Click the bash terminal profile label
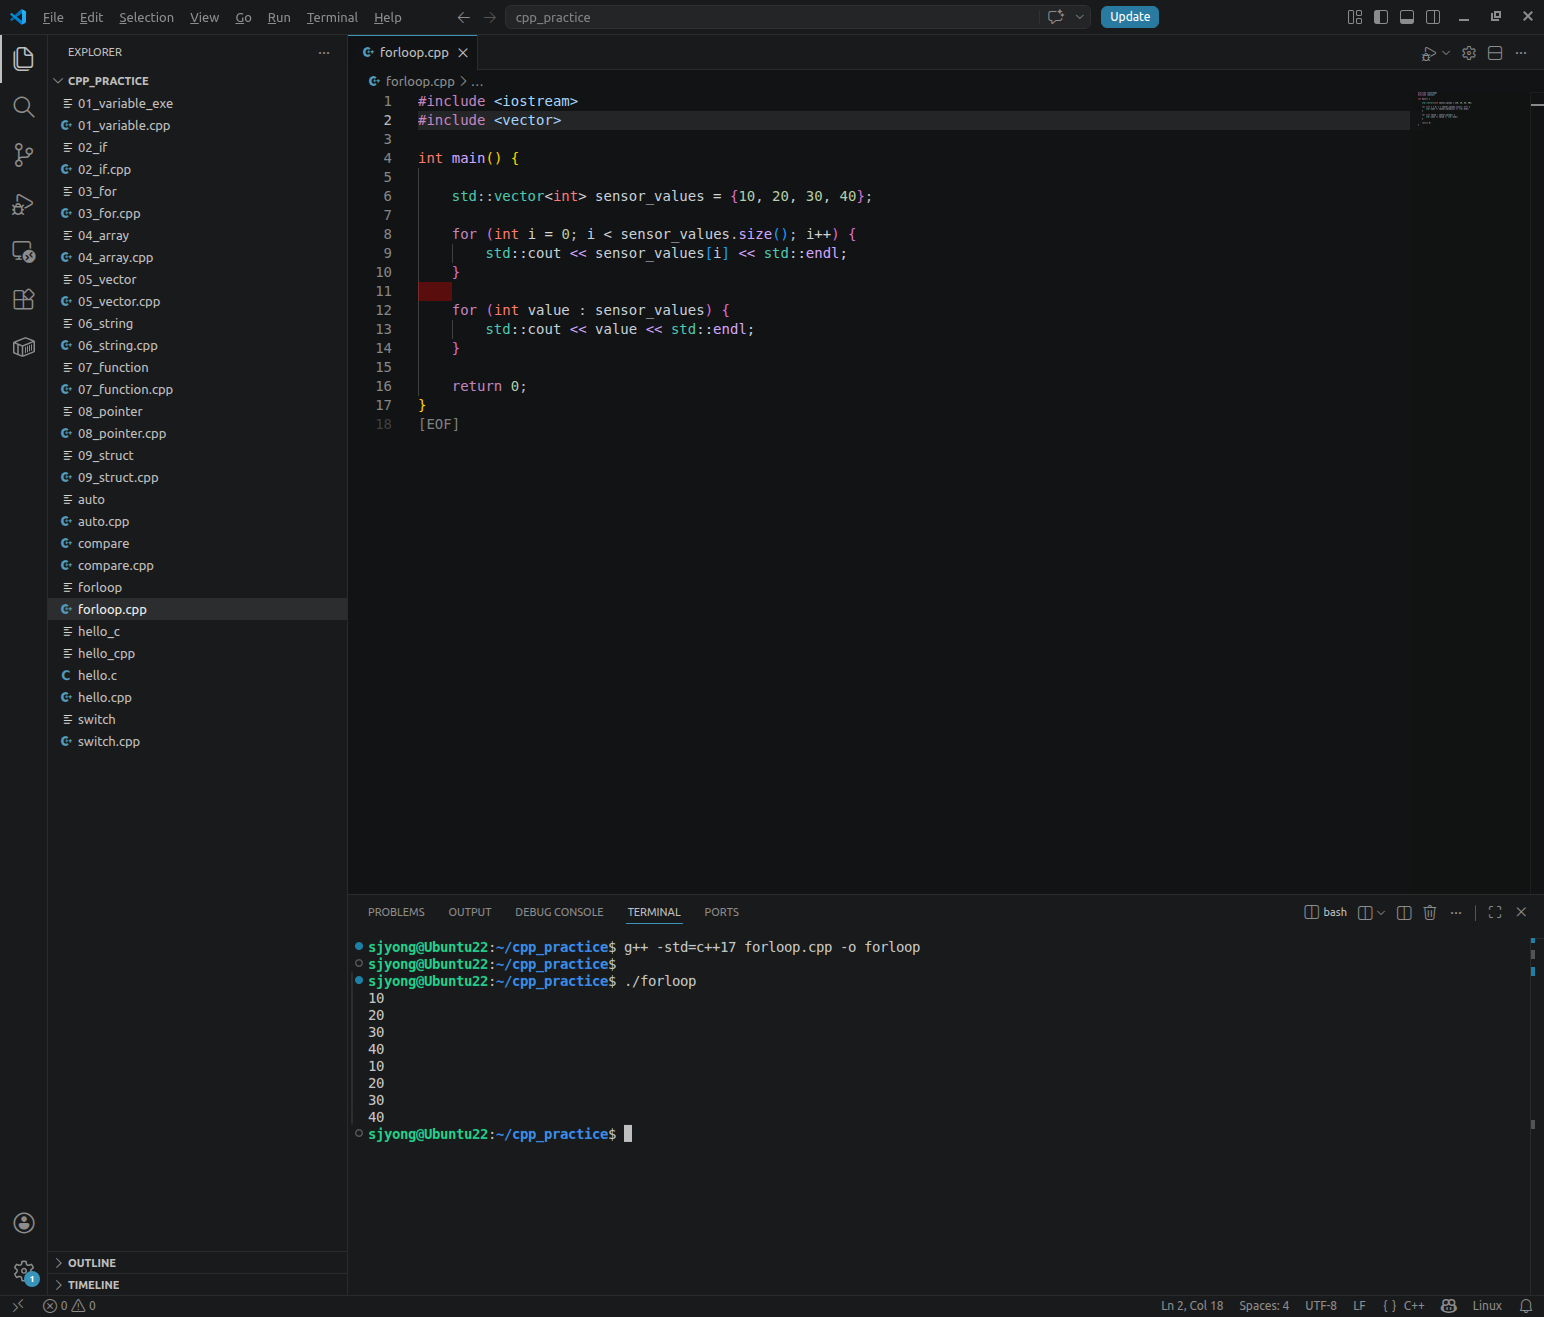 click(x=1326, y=912)
